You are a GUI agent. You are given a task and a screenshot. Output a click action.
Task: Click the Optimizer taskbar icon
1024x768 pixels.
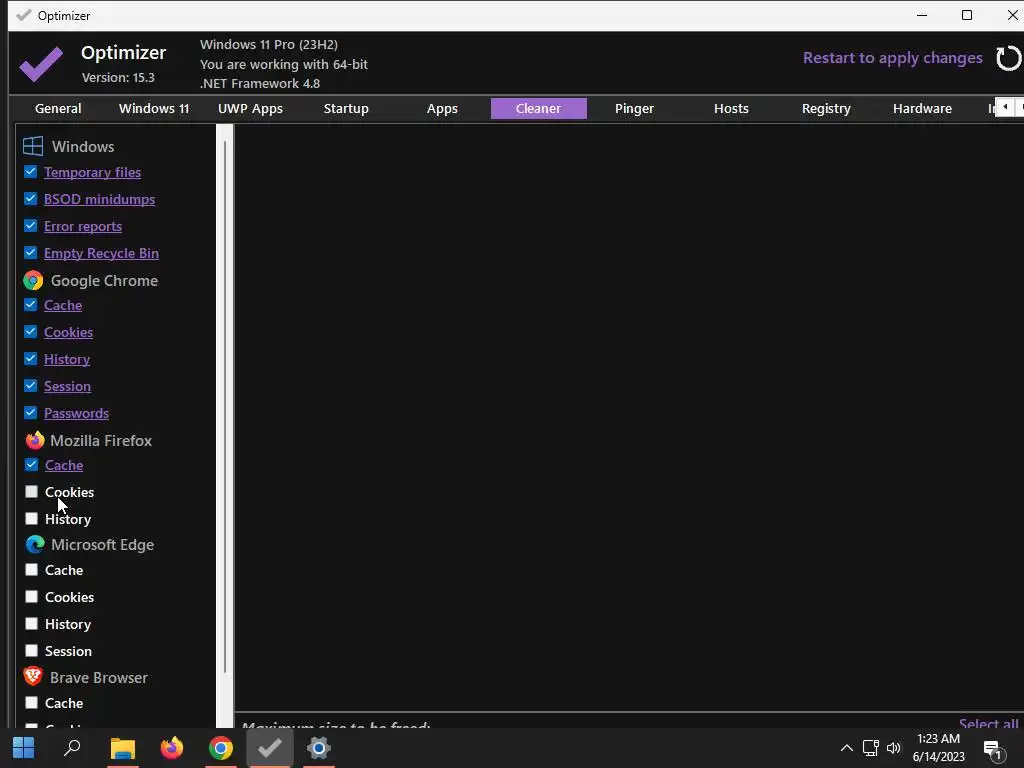pos(270,748)
